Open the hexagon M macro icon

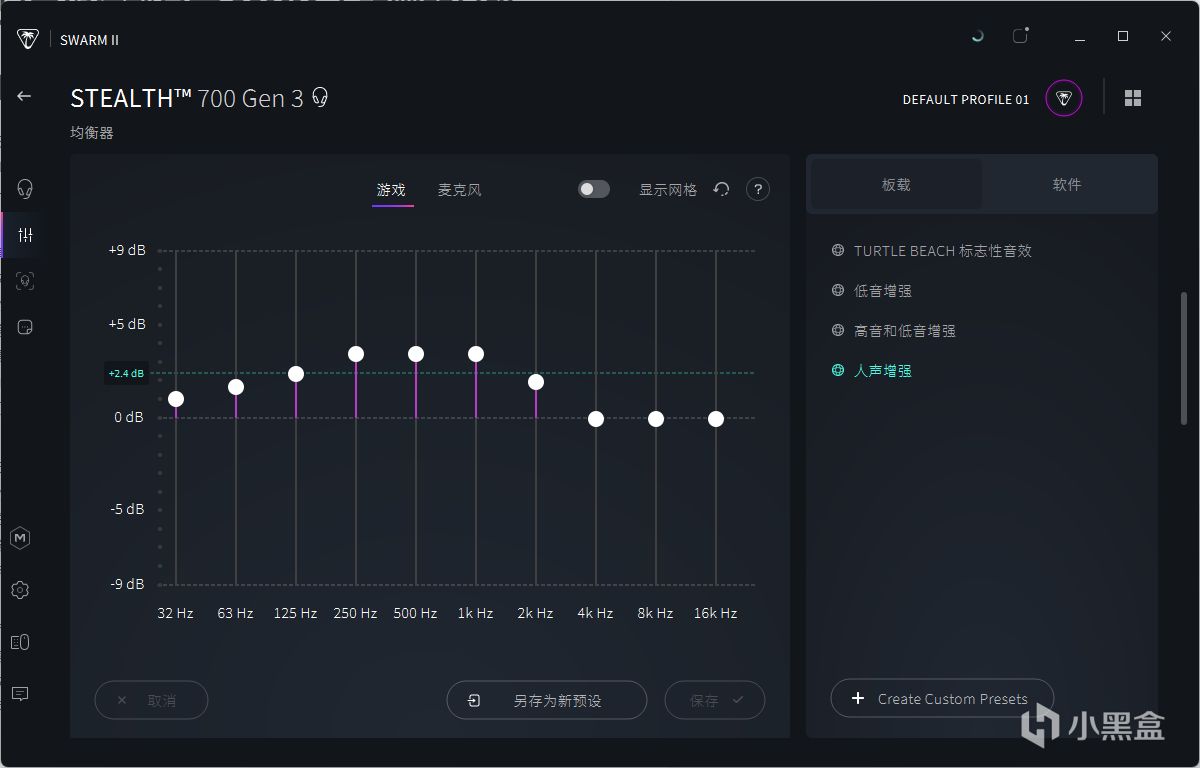(20, 538)
